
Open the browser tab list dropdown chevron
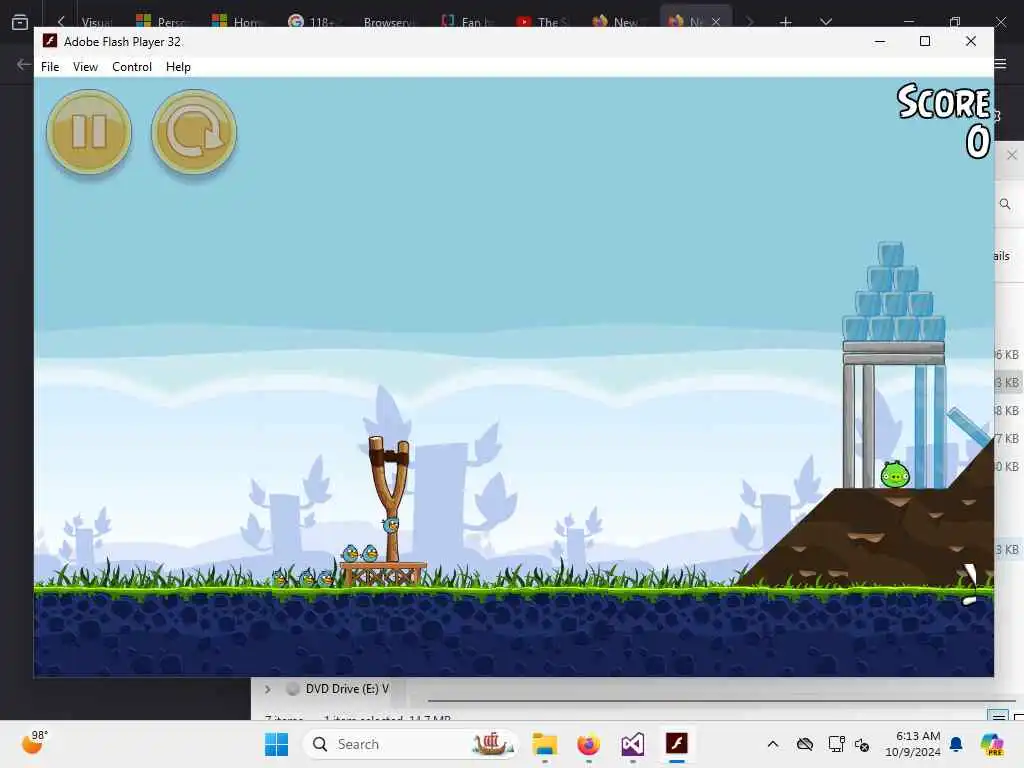(x=826, y=22)
